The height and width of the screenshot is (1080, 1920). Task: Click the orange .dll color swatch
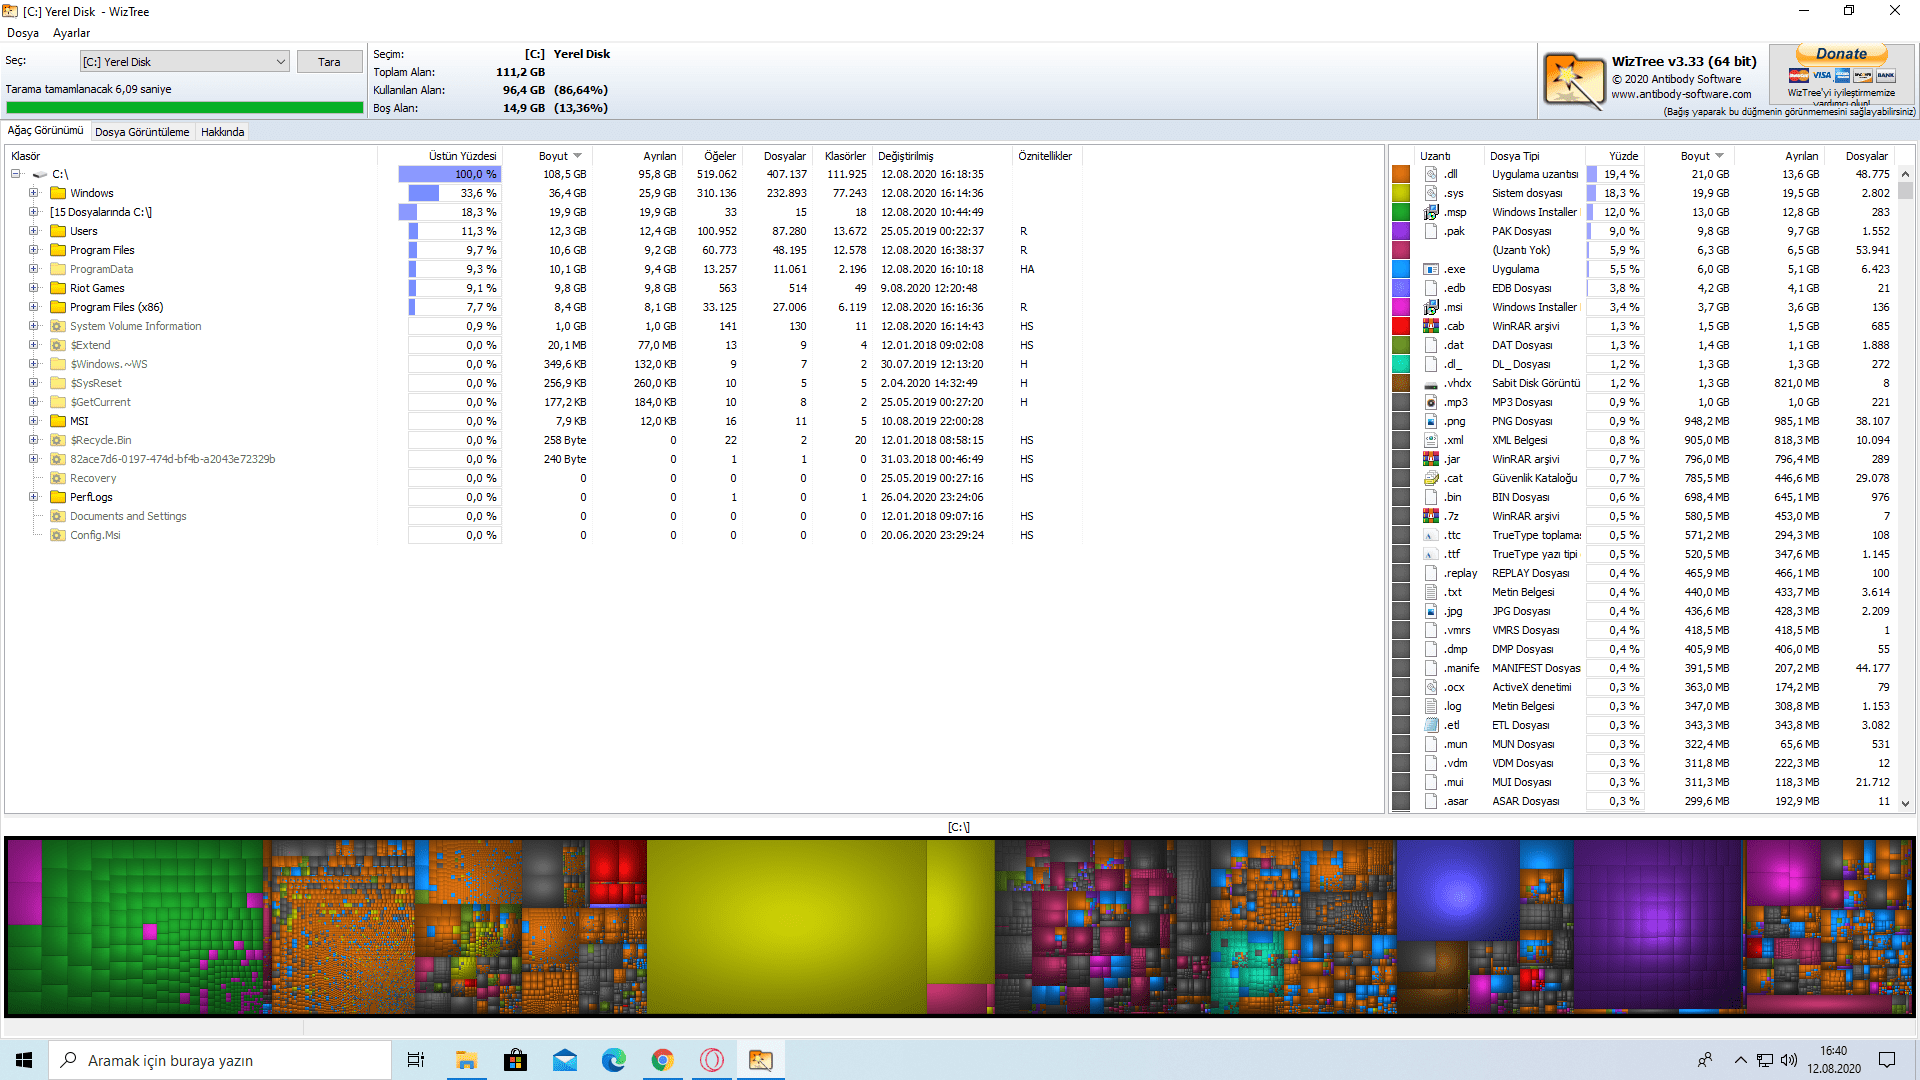[1401, 174]
